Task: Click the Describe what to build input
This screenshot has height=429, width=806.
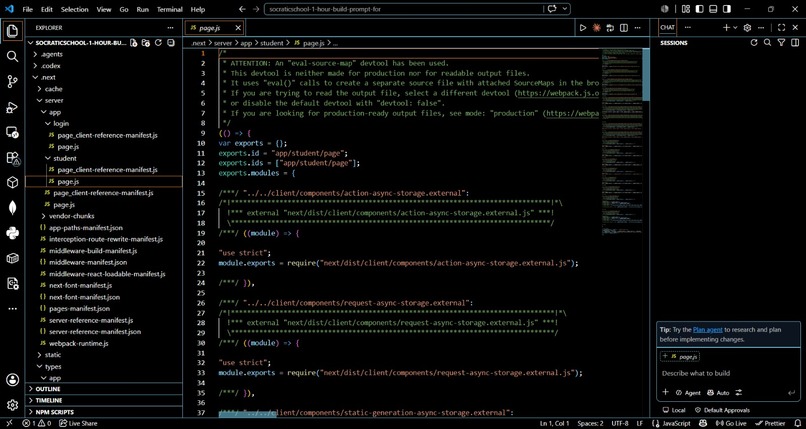Action: pyautogui.click(x=728, y=373)
